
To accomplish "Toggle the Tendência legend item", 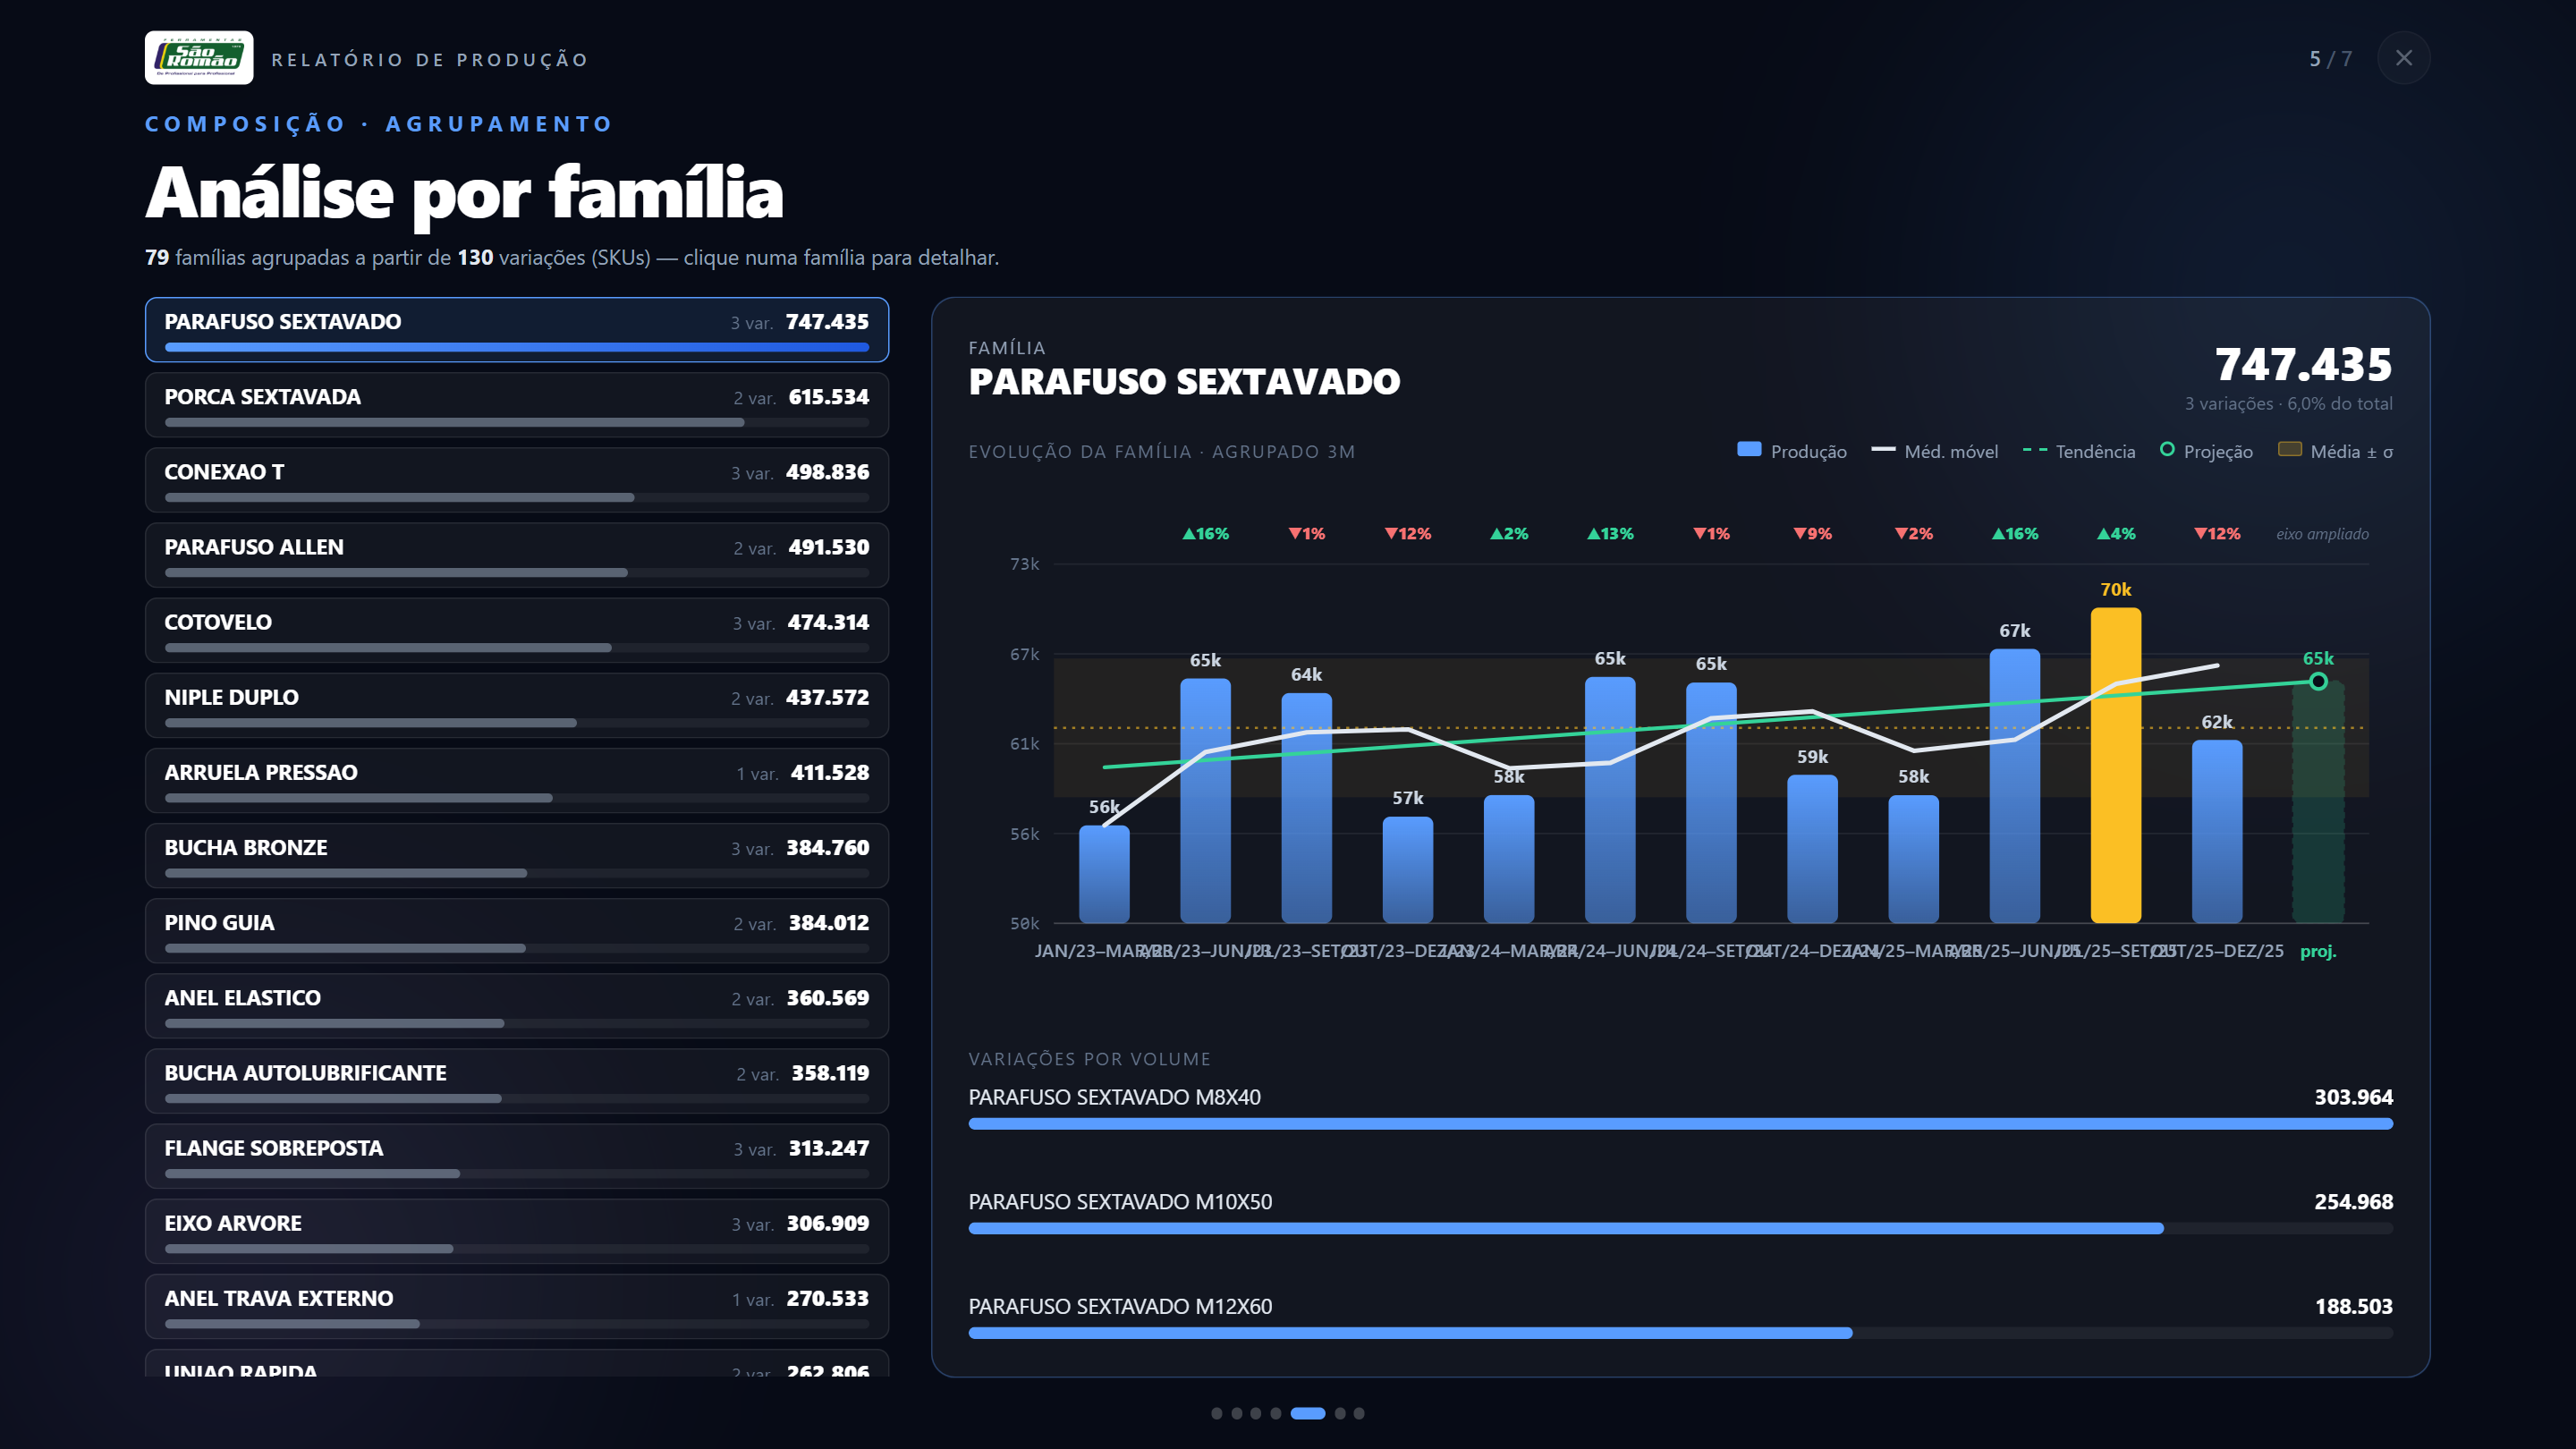I will [x=2078, y=451].
